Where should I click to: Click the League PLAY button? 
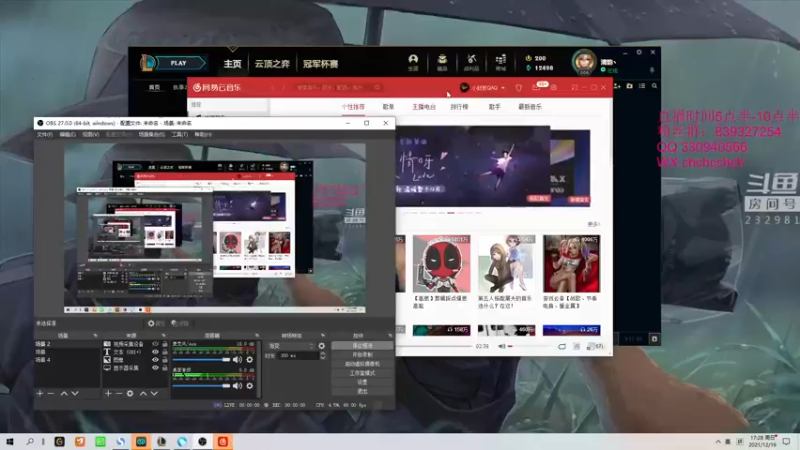(178, 63)
